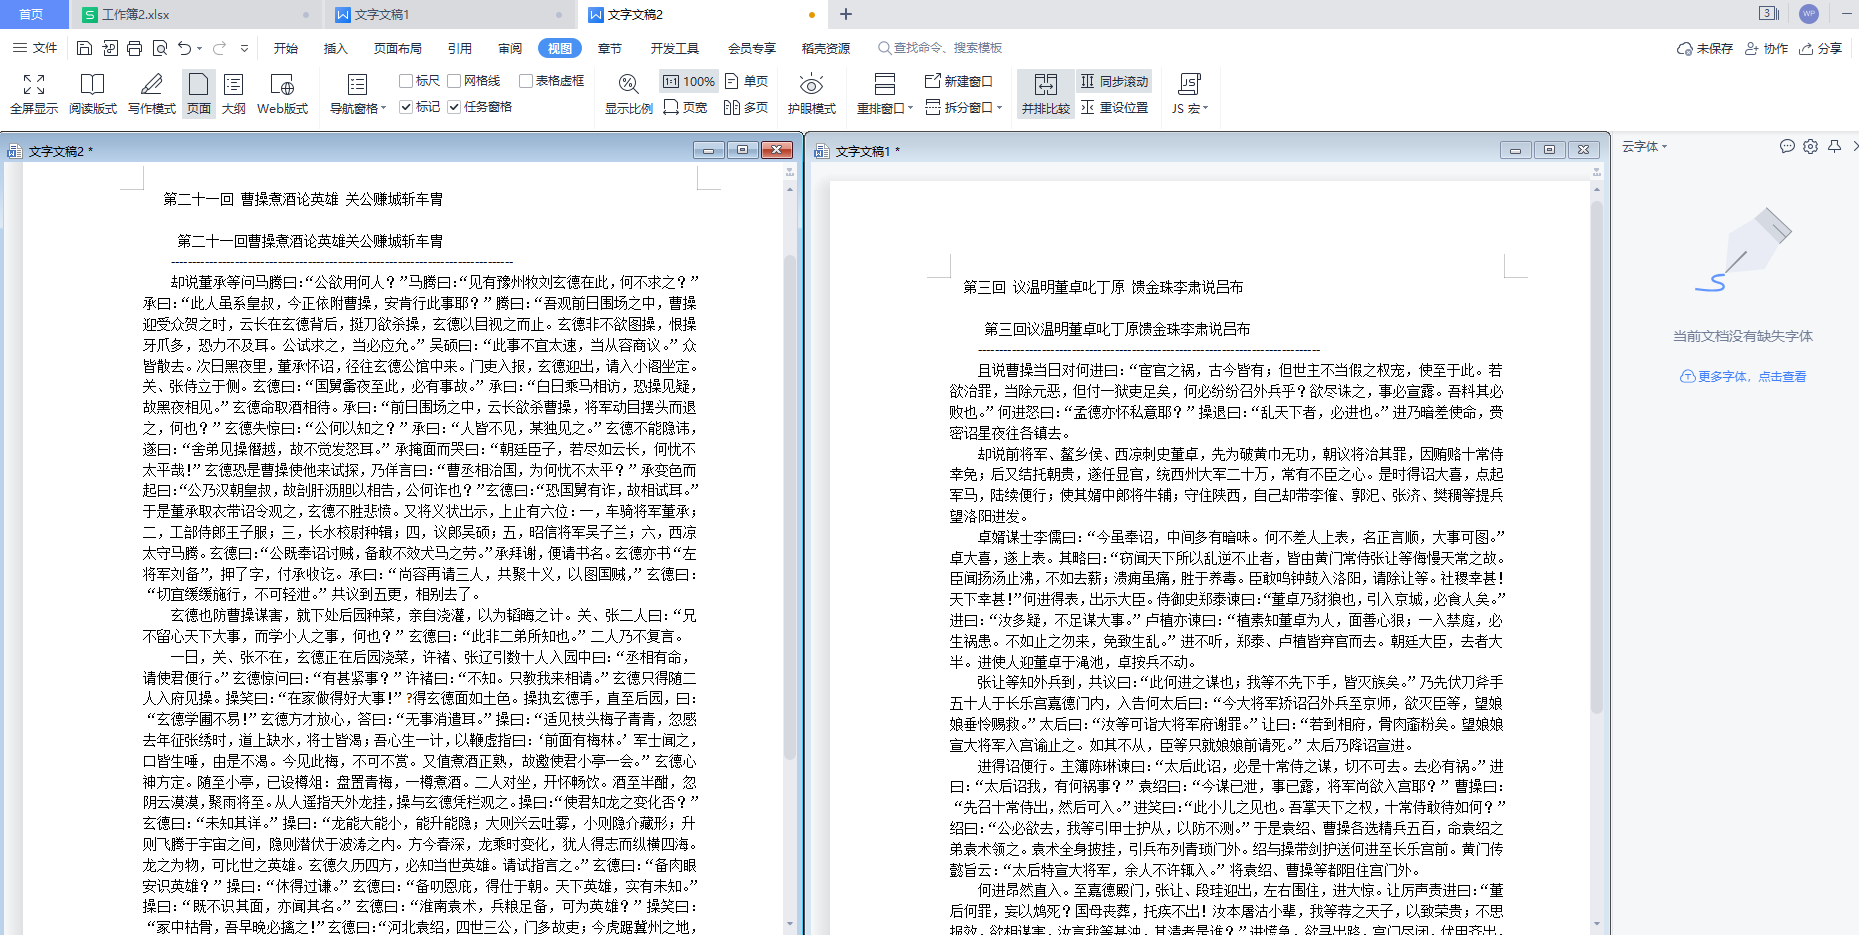The height and width of the screenshot is (935, 1859).
Task: Open the Insert (插入) ribbon tab
Action: [335, 48]
